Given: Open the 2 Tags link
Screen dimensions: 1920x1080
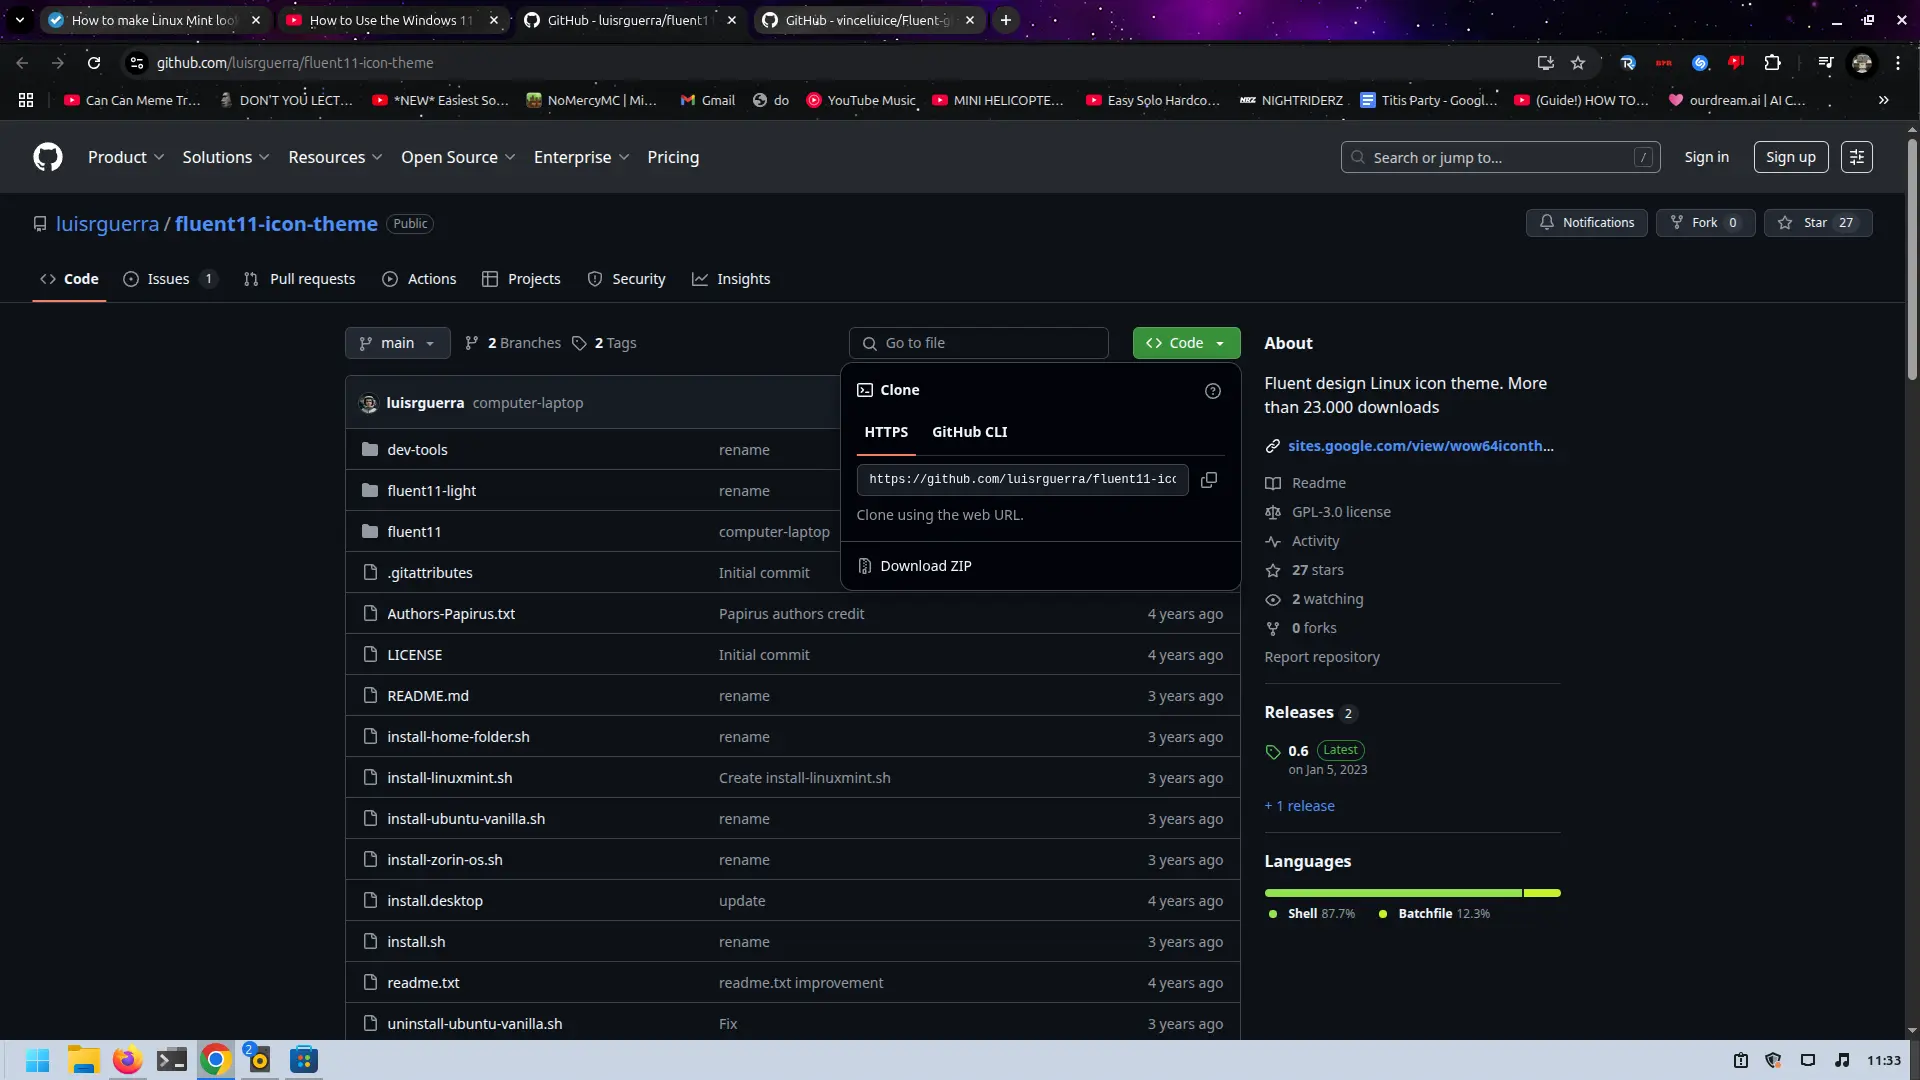Looking at the screenshot, I should point(604,343).
